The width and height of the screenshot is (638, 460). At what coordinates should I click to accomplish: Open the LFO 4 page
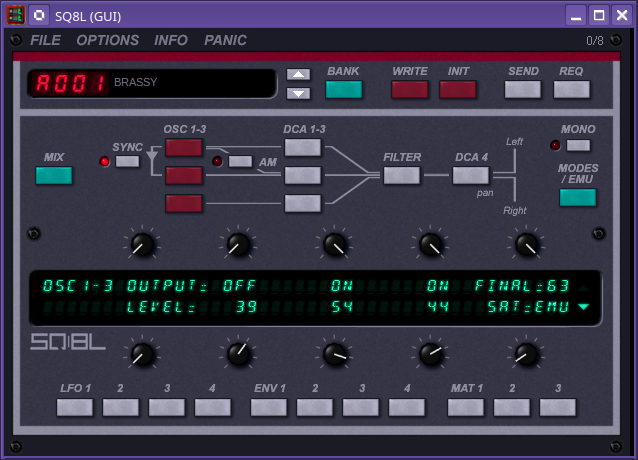213,408
